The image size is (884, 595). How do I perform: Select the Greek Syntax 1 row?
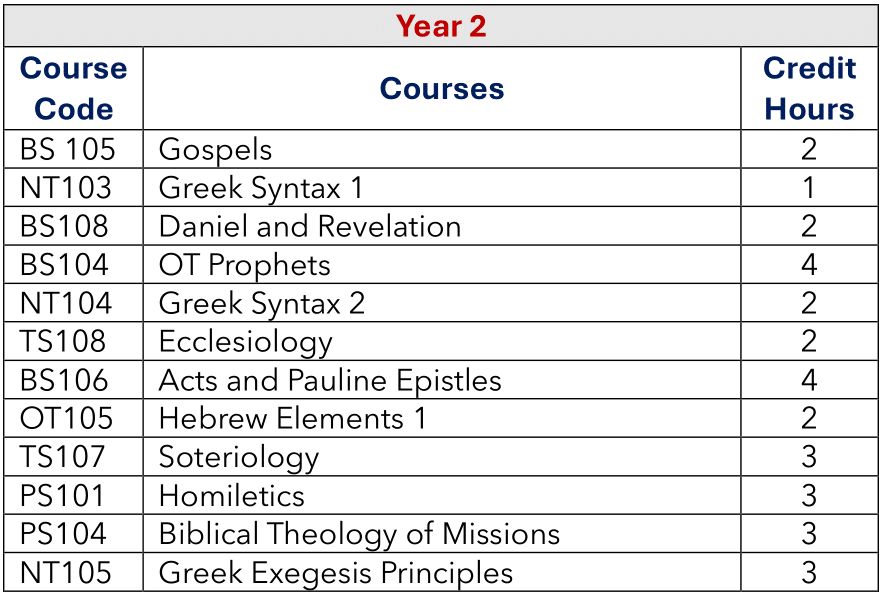point(441,187)
